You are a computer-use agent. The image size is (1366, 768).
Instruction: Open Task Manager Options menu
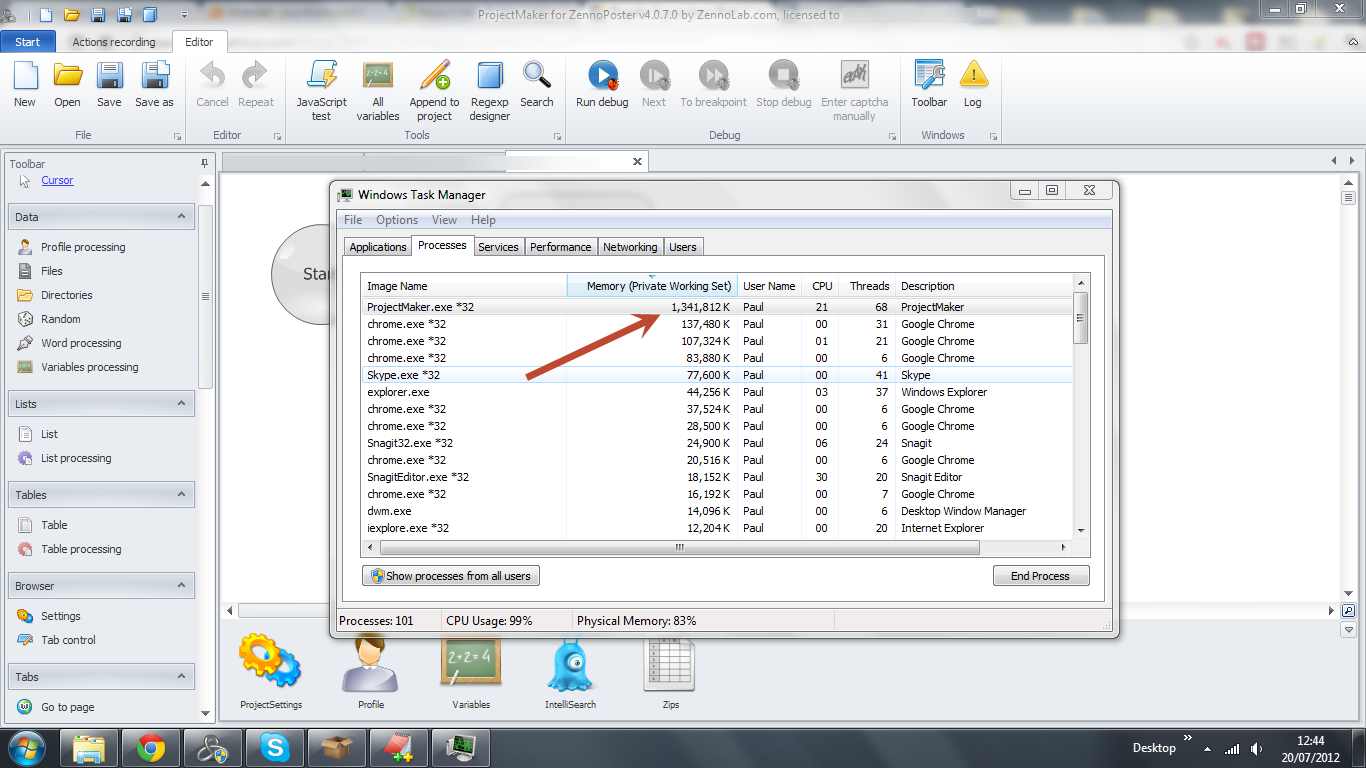pos(397,220)
